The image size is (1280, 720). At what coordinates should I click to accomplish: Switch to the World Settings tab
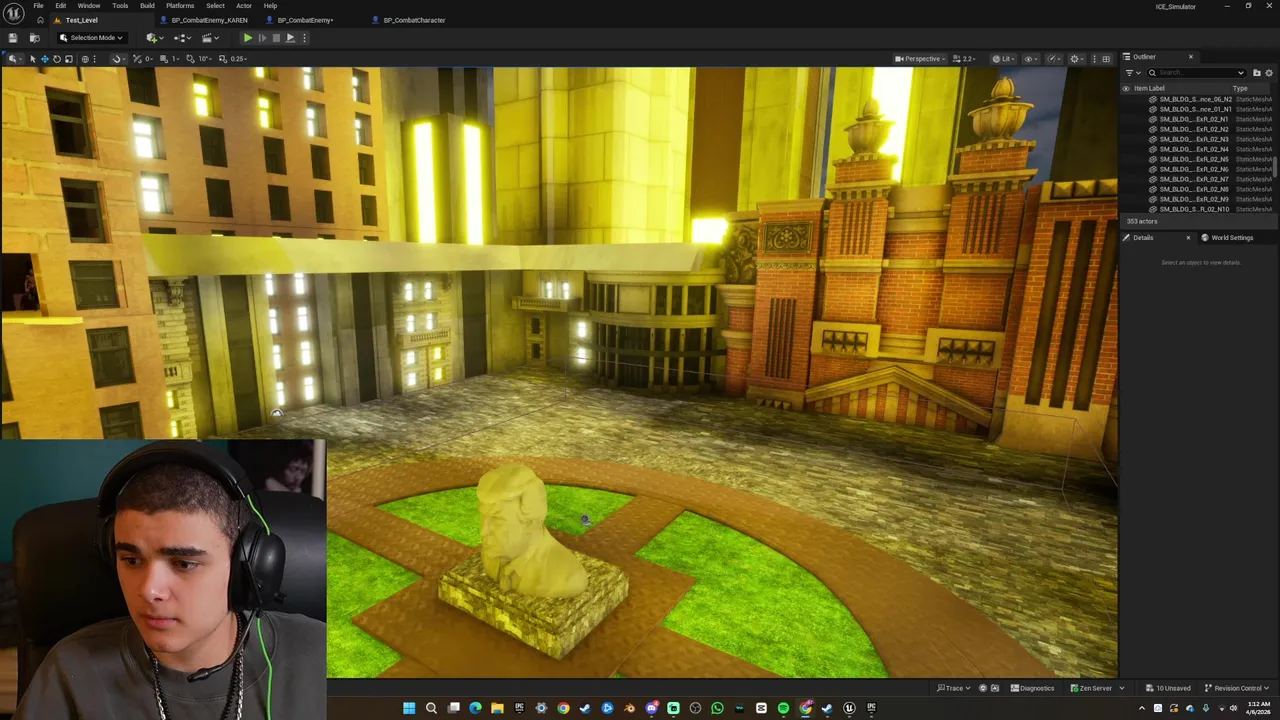click(1232, 238)
